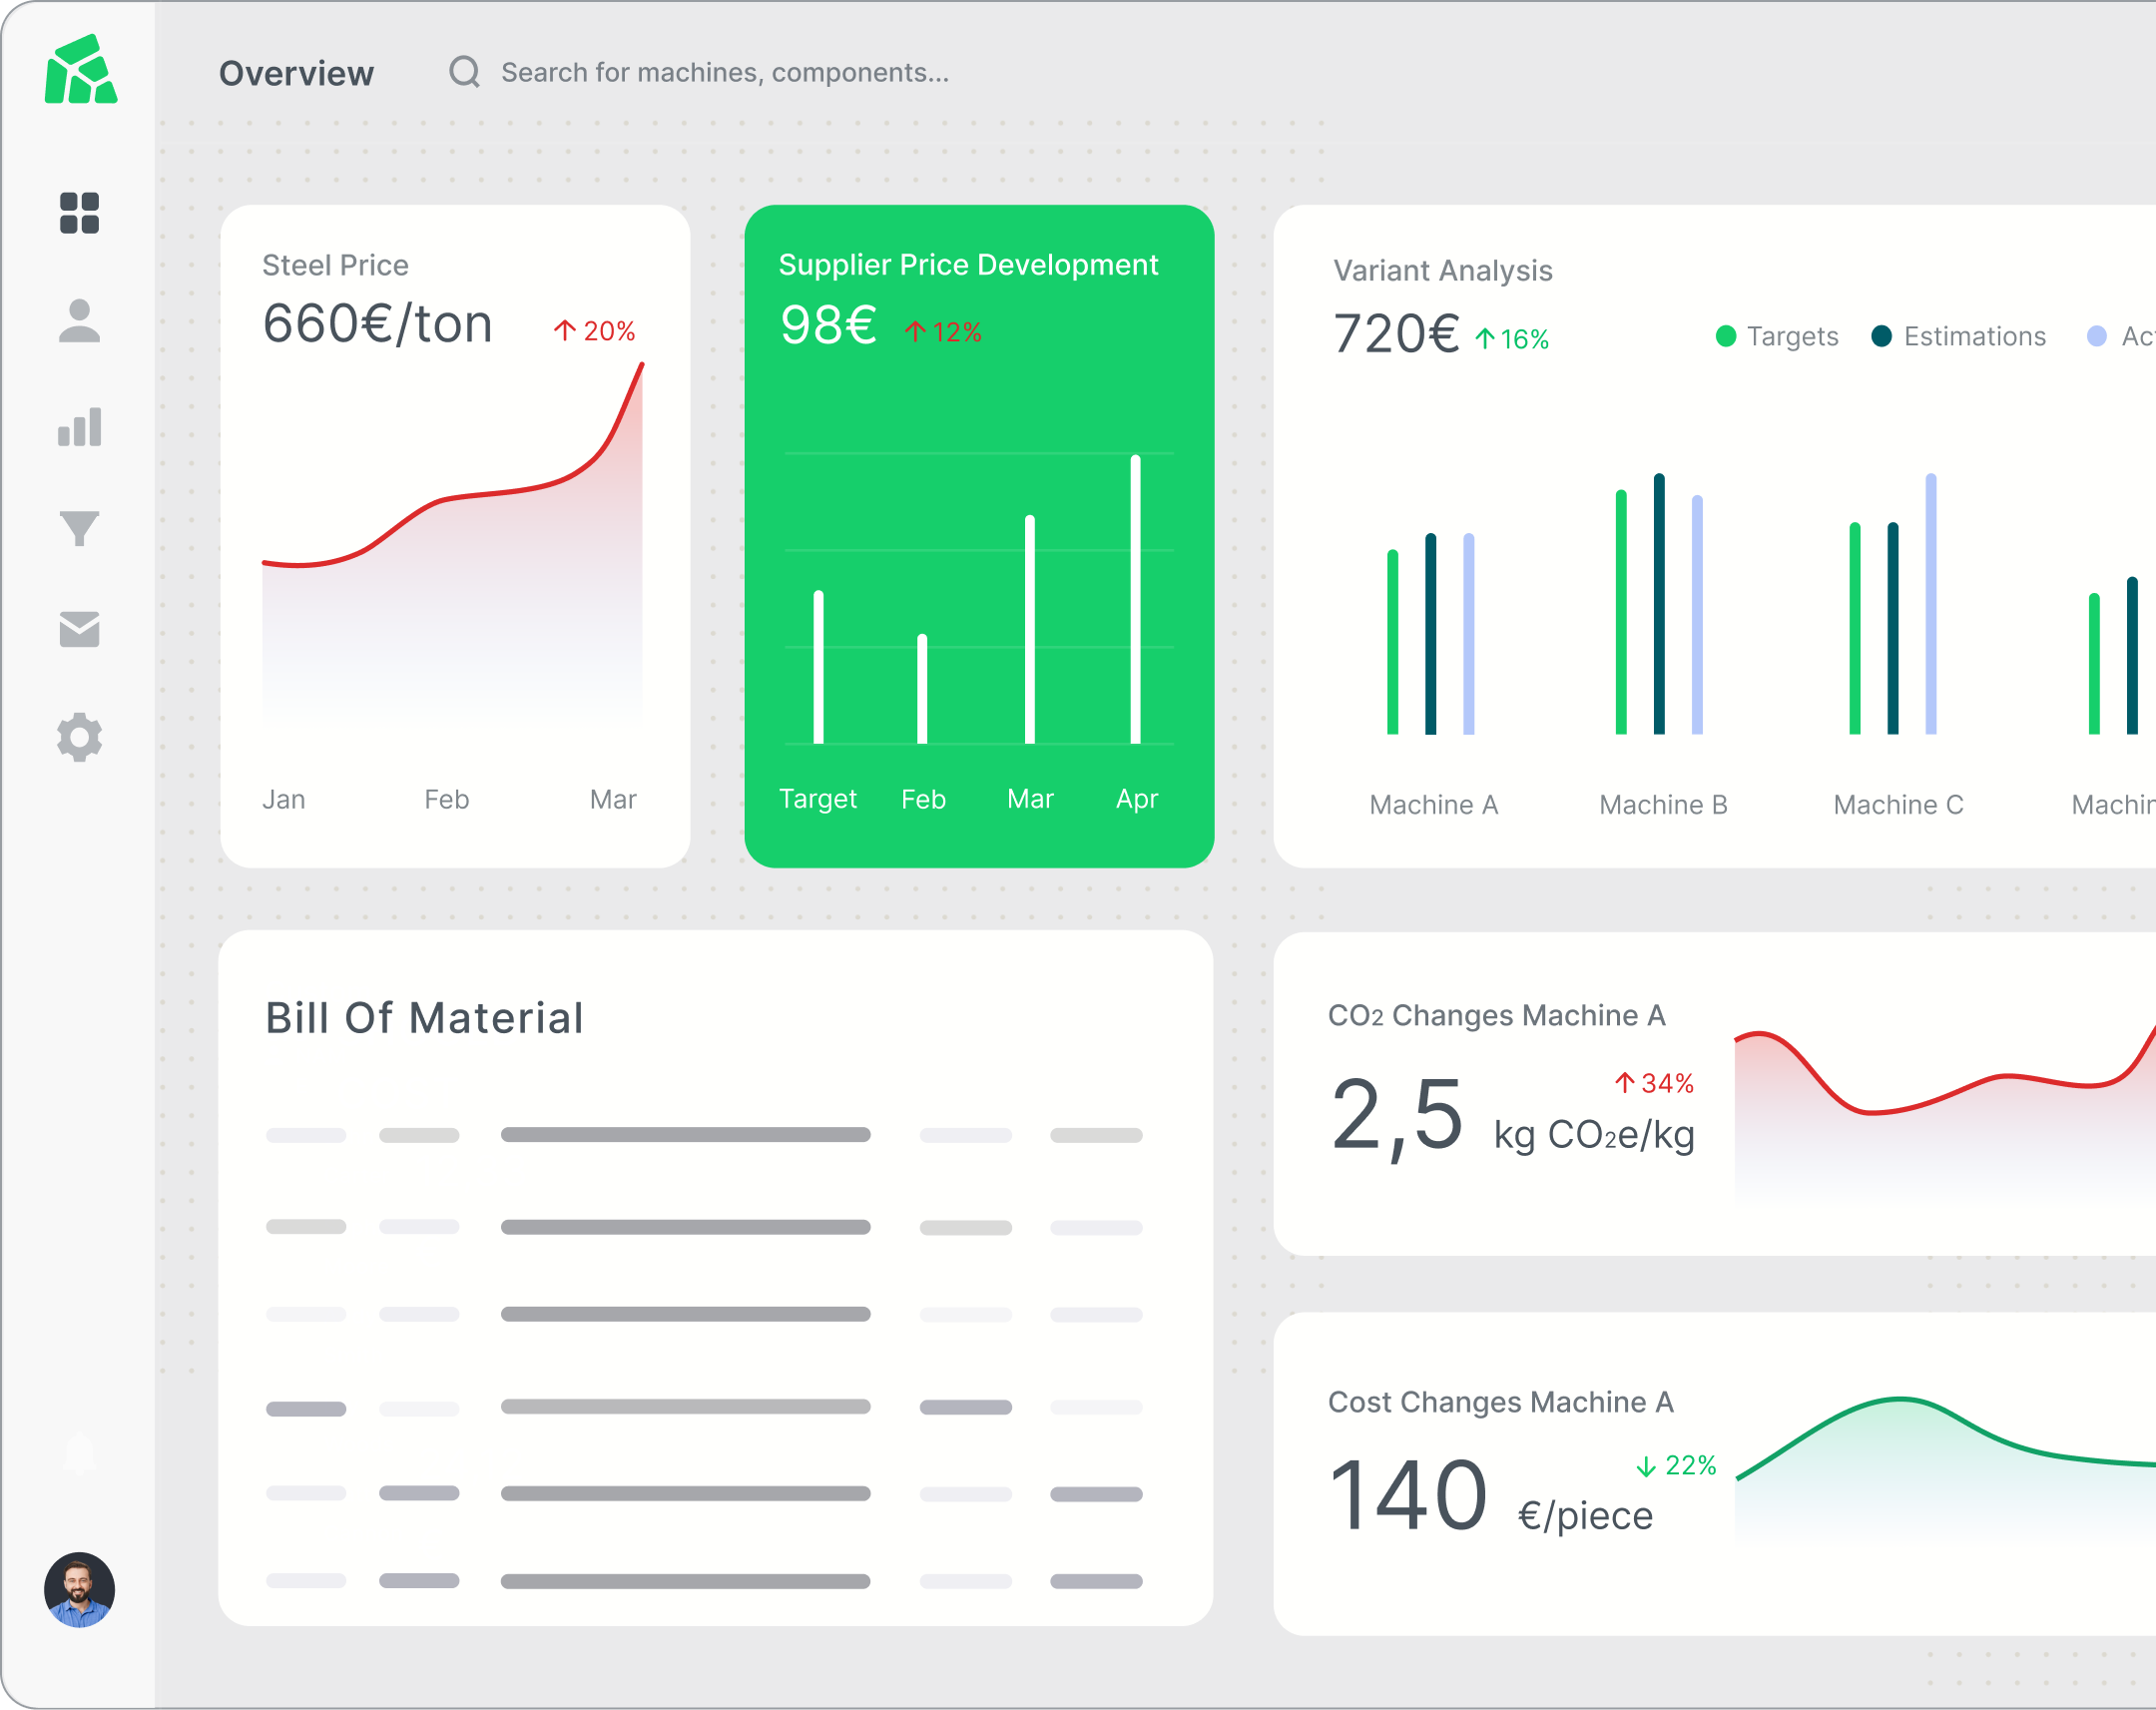
Task: Toggle the Estimations legend item
Action: pyautogui.click(x=1958, y=337)
